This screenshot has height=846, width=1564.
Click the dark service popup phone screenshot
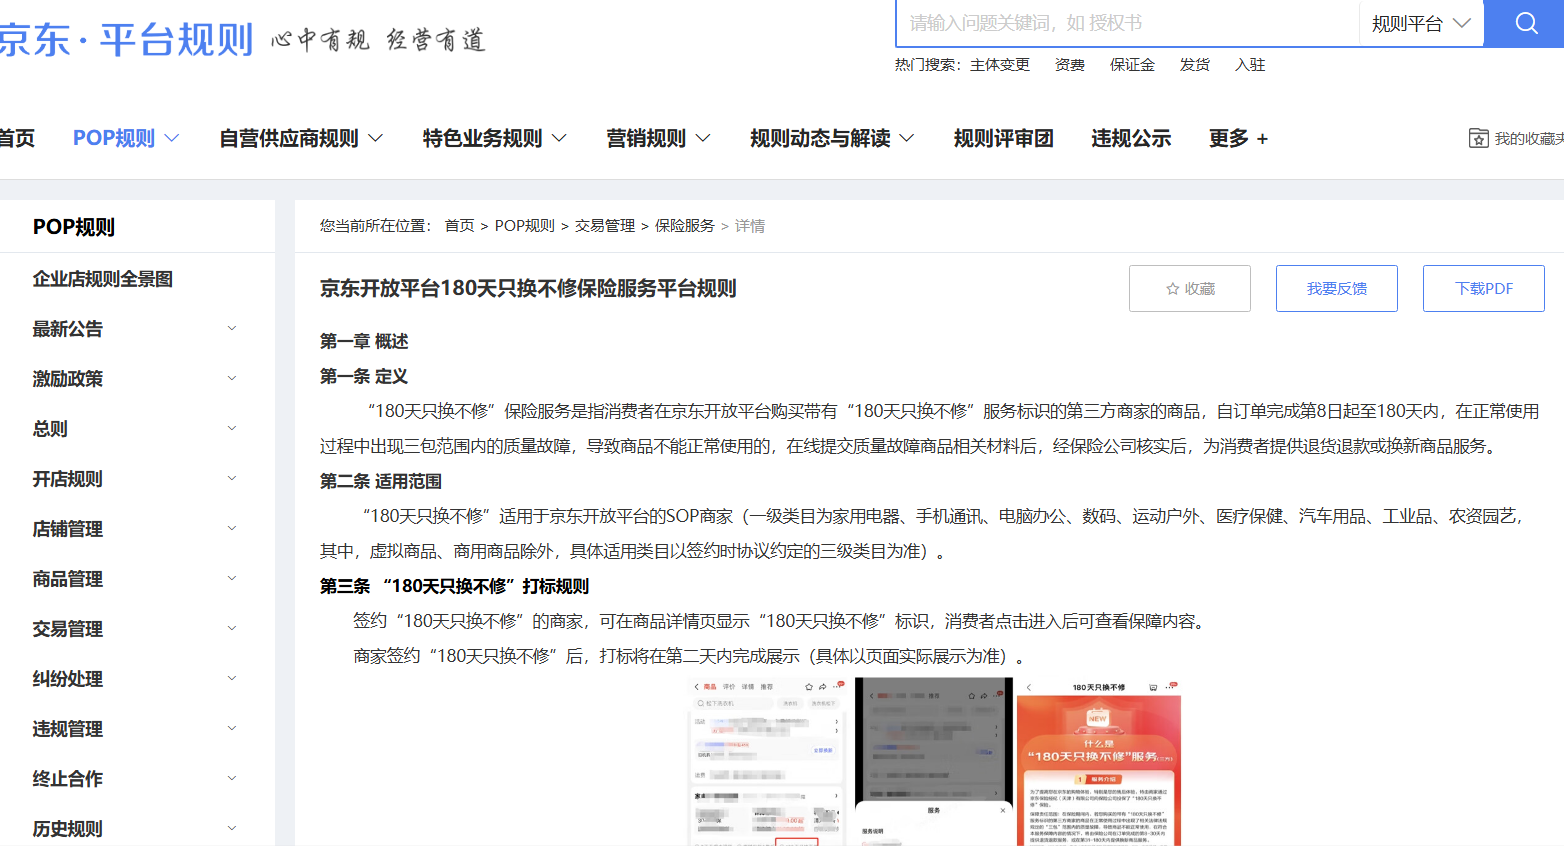pos(934,762)
